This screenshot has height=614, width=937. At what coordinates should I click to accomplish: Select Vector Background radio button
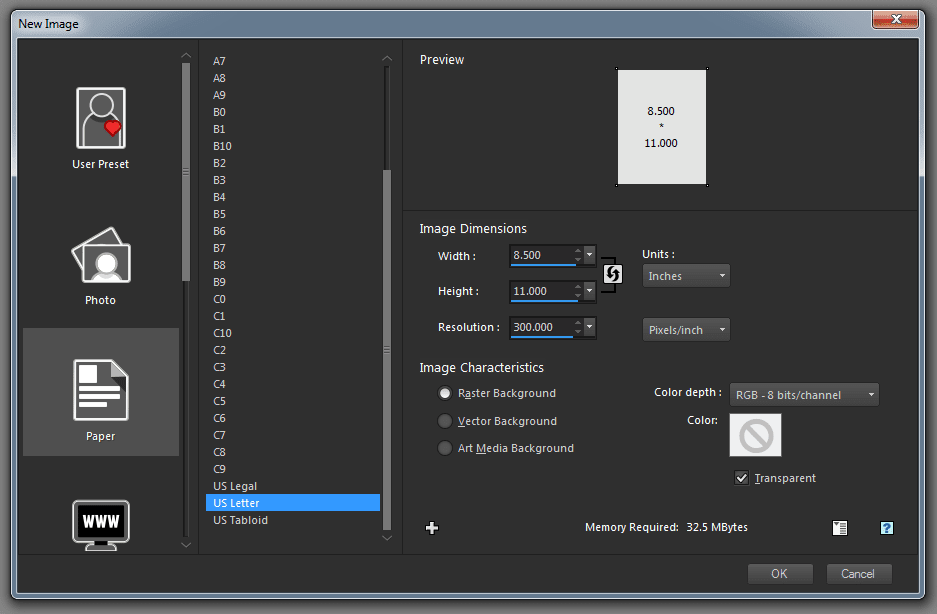[445, 421]
